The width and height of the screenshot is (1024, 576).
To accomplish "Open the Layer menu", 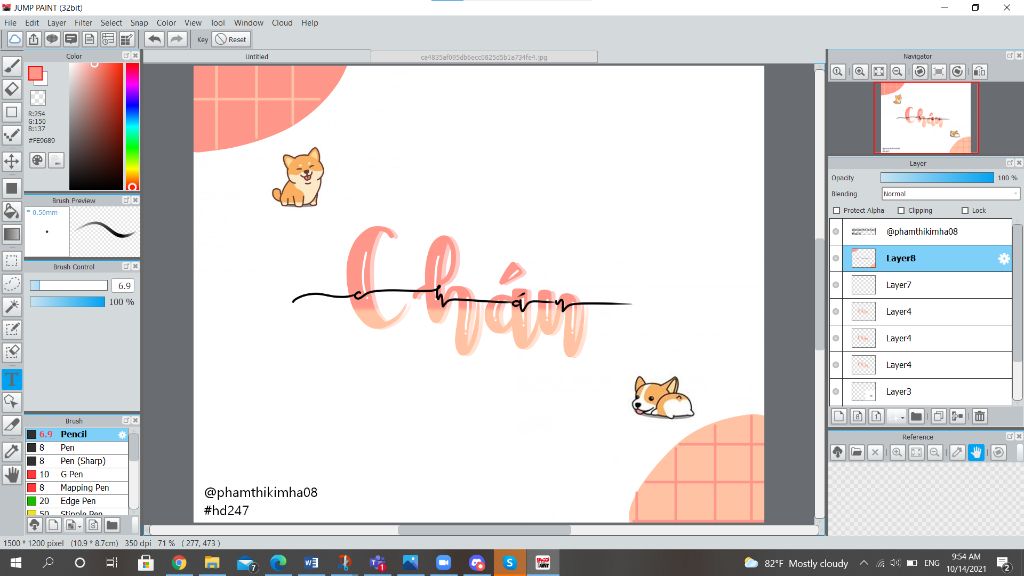I will click(57, 23).
